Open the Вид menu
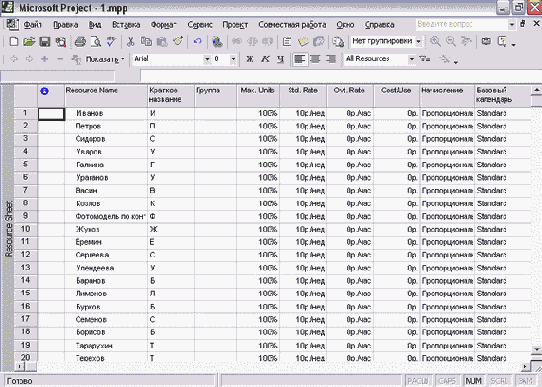Viewport: 542px width, 387px height. (95, 25)
